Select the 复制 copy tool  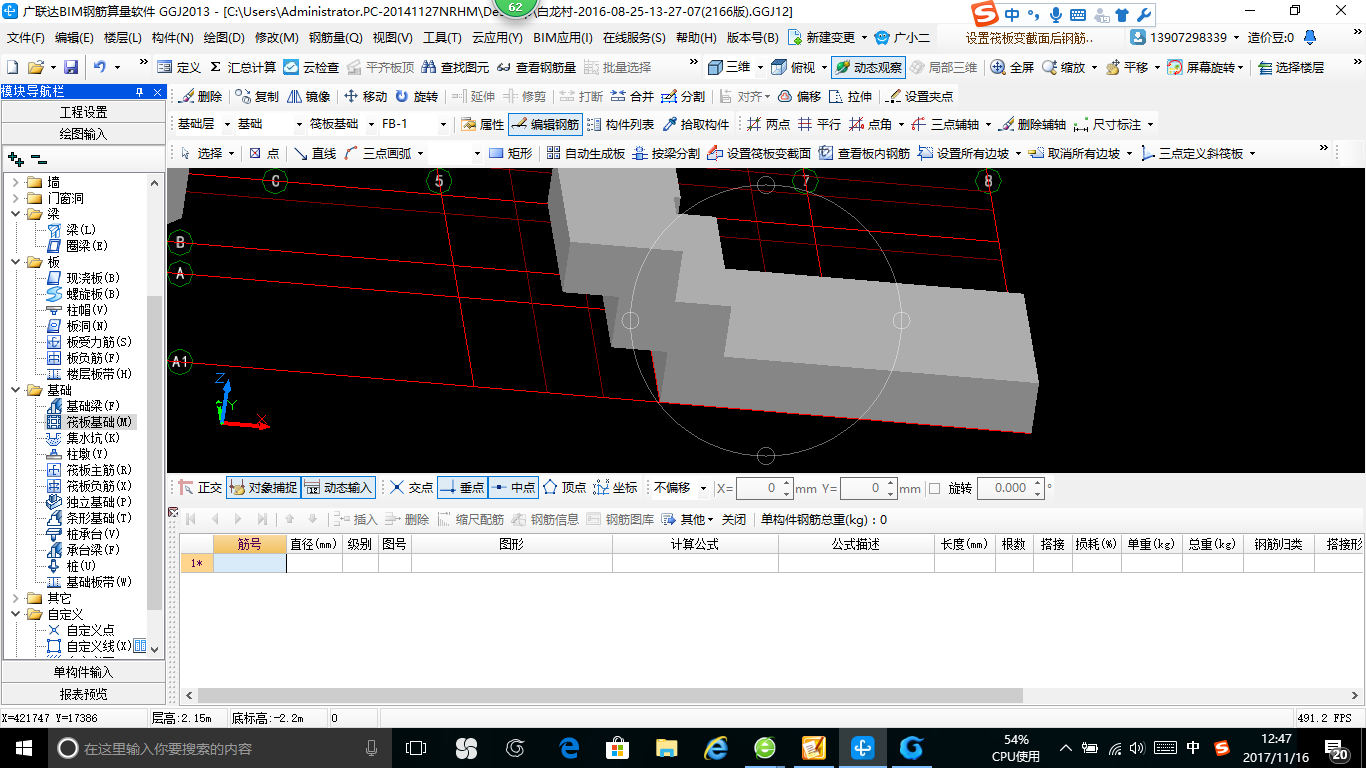(x=257, y=97)
